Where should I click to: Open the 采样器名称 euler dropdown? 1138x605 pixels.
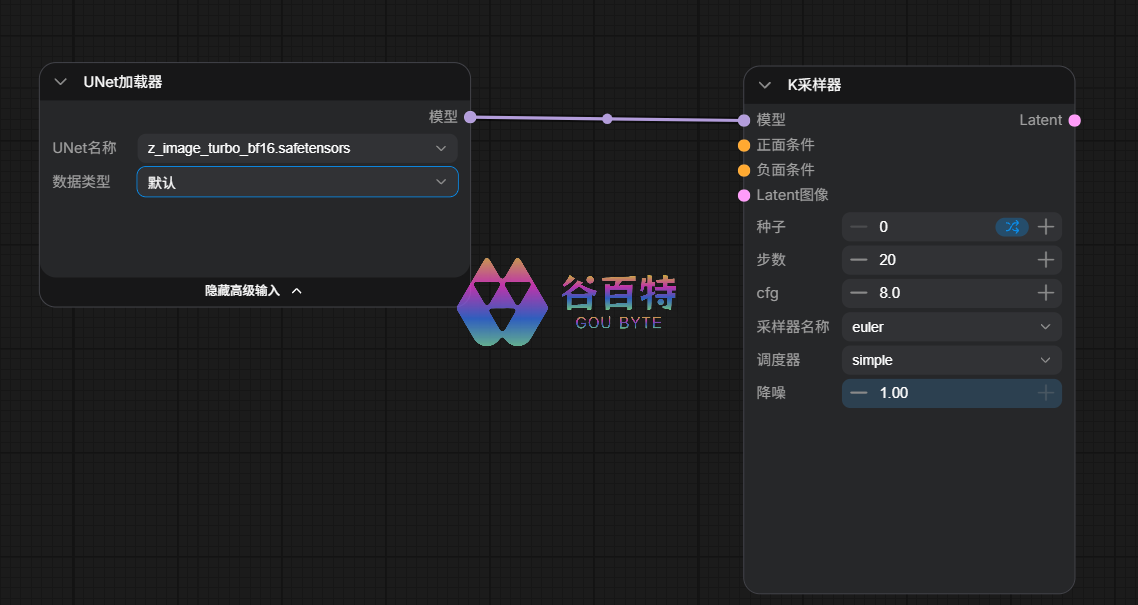click(951, 326)
